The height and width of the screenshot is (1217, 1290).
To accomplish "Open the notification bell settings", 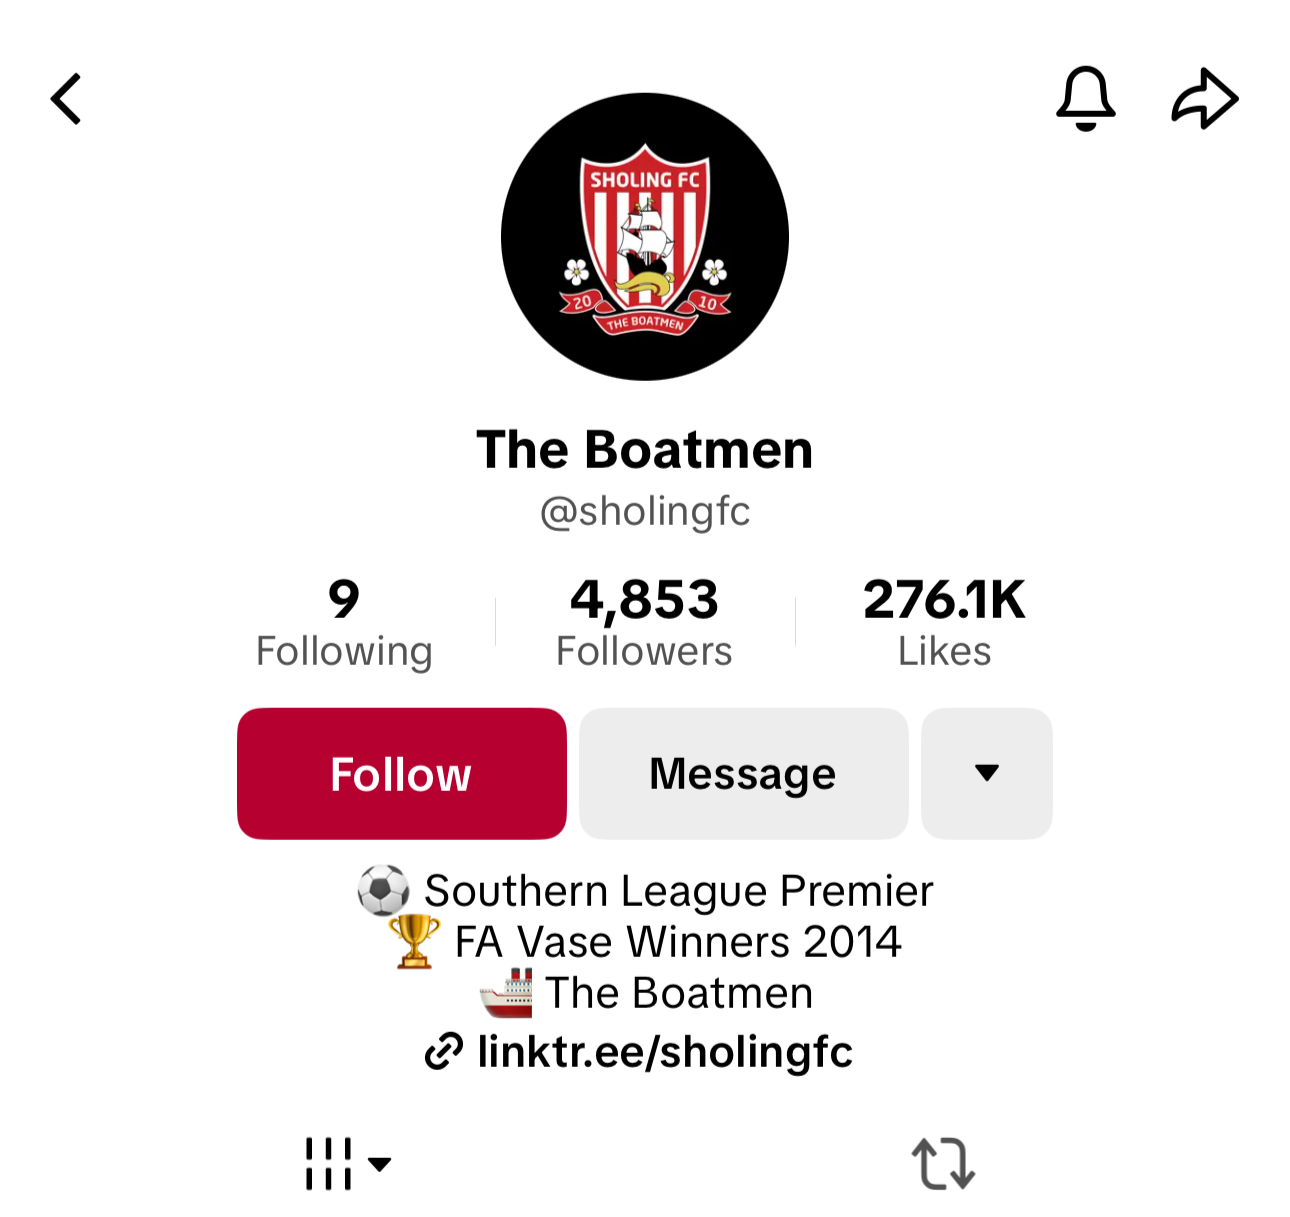I will coord(1085,99).
